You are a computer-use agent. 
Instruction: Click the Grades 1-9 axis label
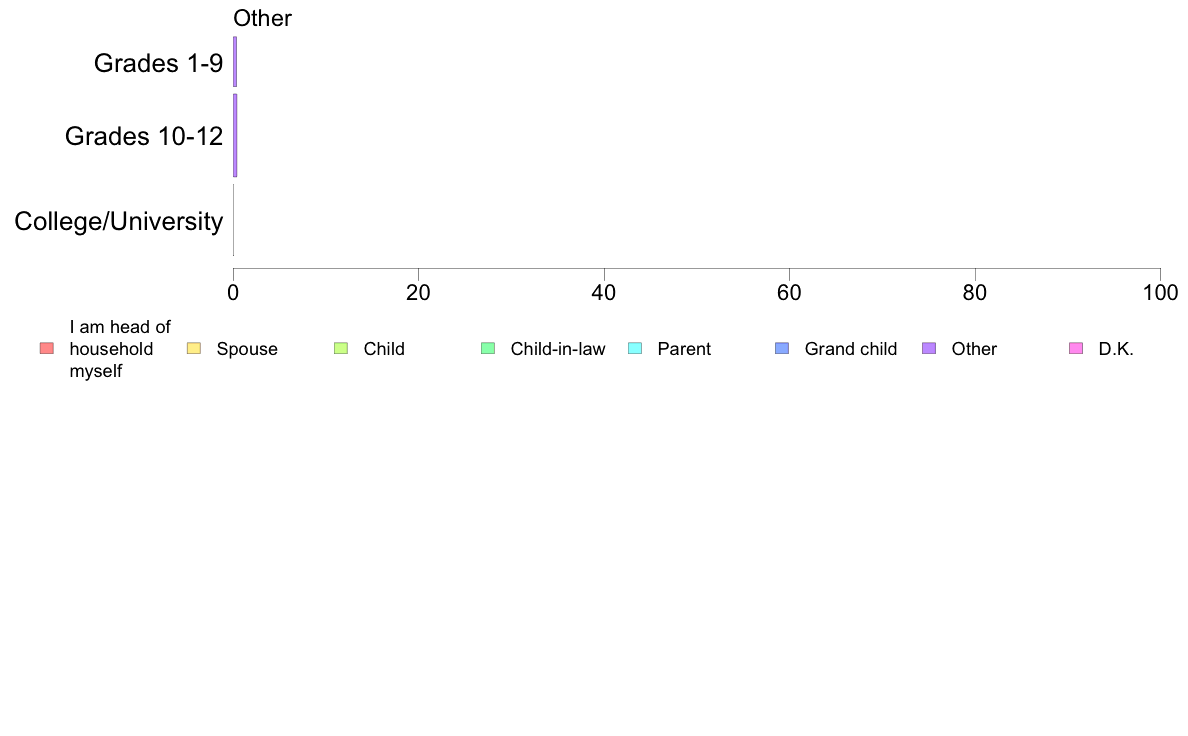point(158,63)
